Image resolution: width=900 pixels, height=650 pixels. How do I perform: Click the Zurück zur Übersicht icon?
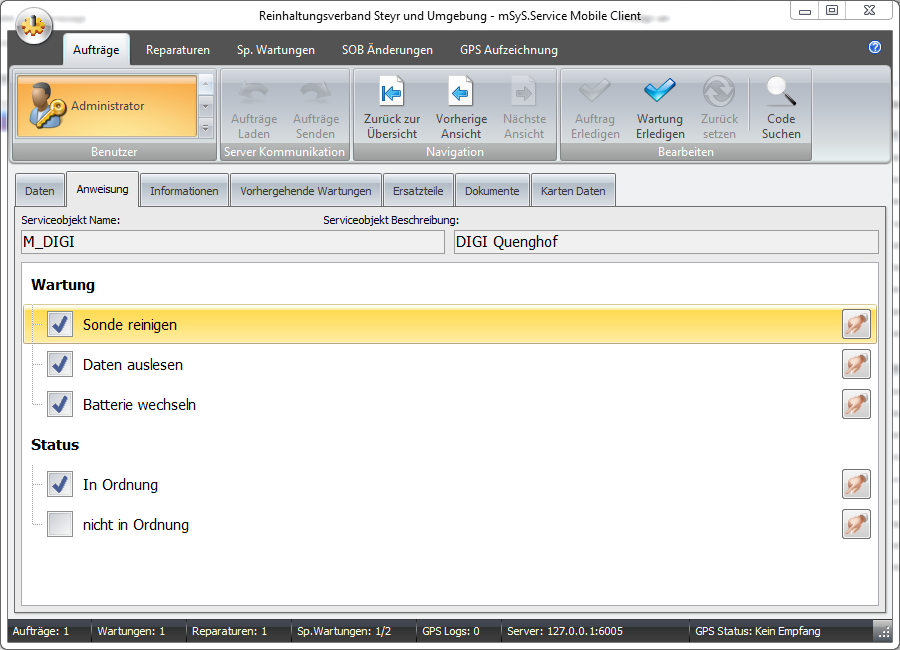pyautogui.click(x=391, y=109)
